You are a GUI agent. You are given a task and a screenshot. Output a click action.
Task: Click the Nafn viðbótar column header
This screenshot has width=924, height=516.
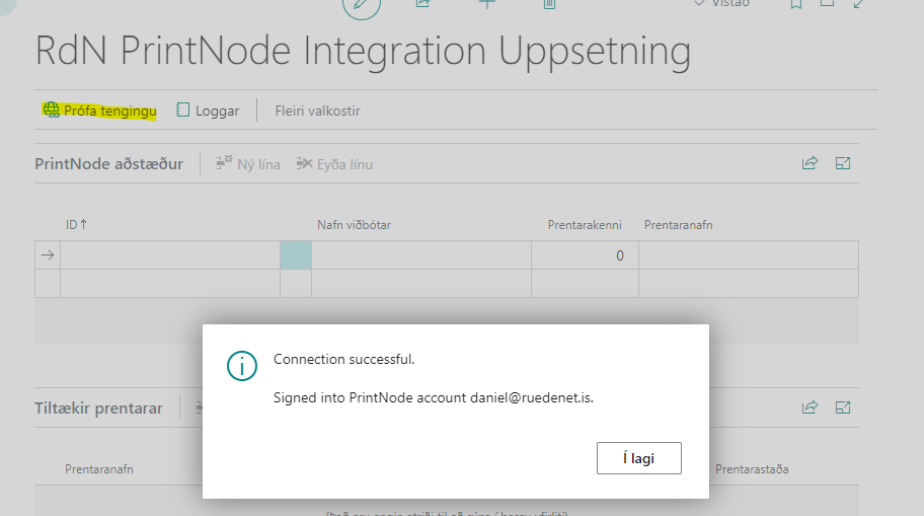[x=353, y=225]
